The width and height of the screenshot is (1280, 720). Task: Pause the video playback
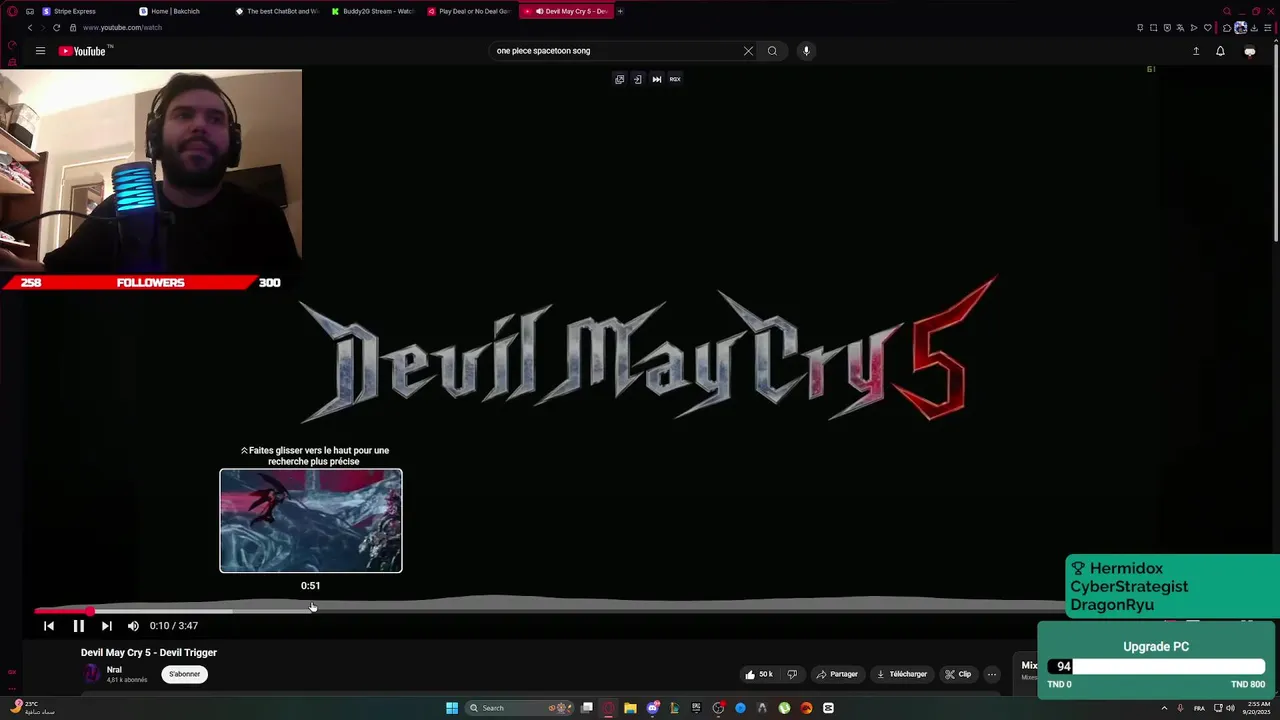(x=78, y=626)
